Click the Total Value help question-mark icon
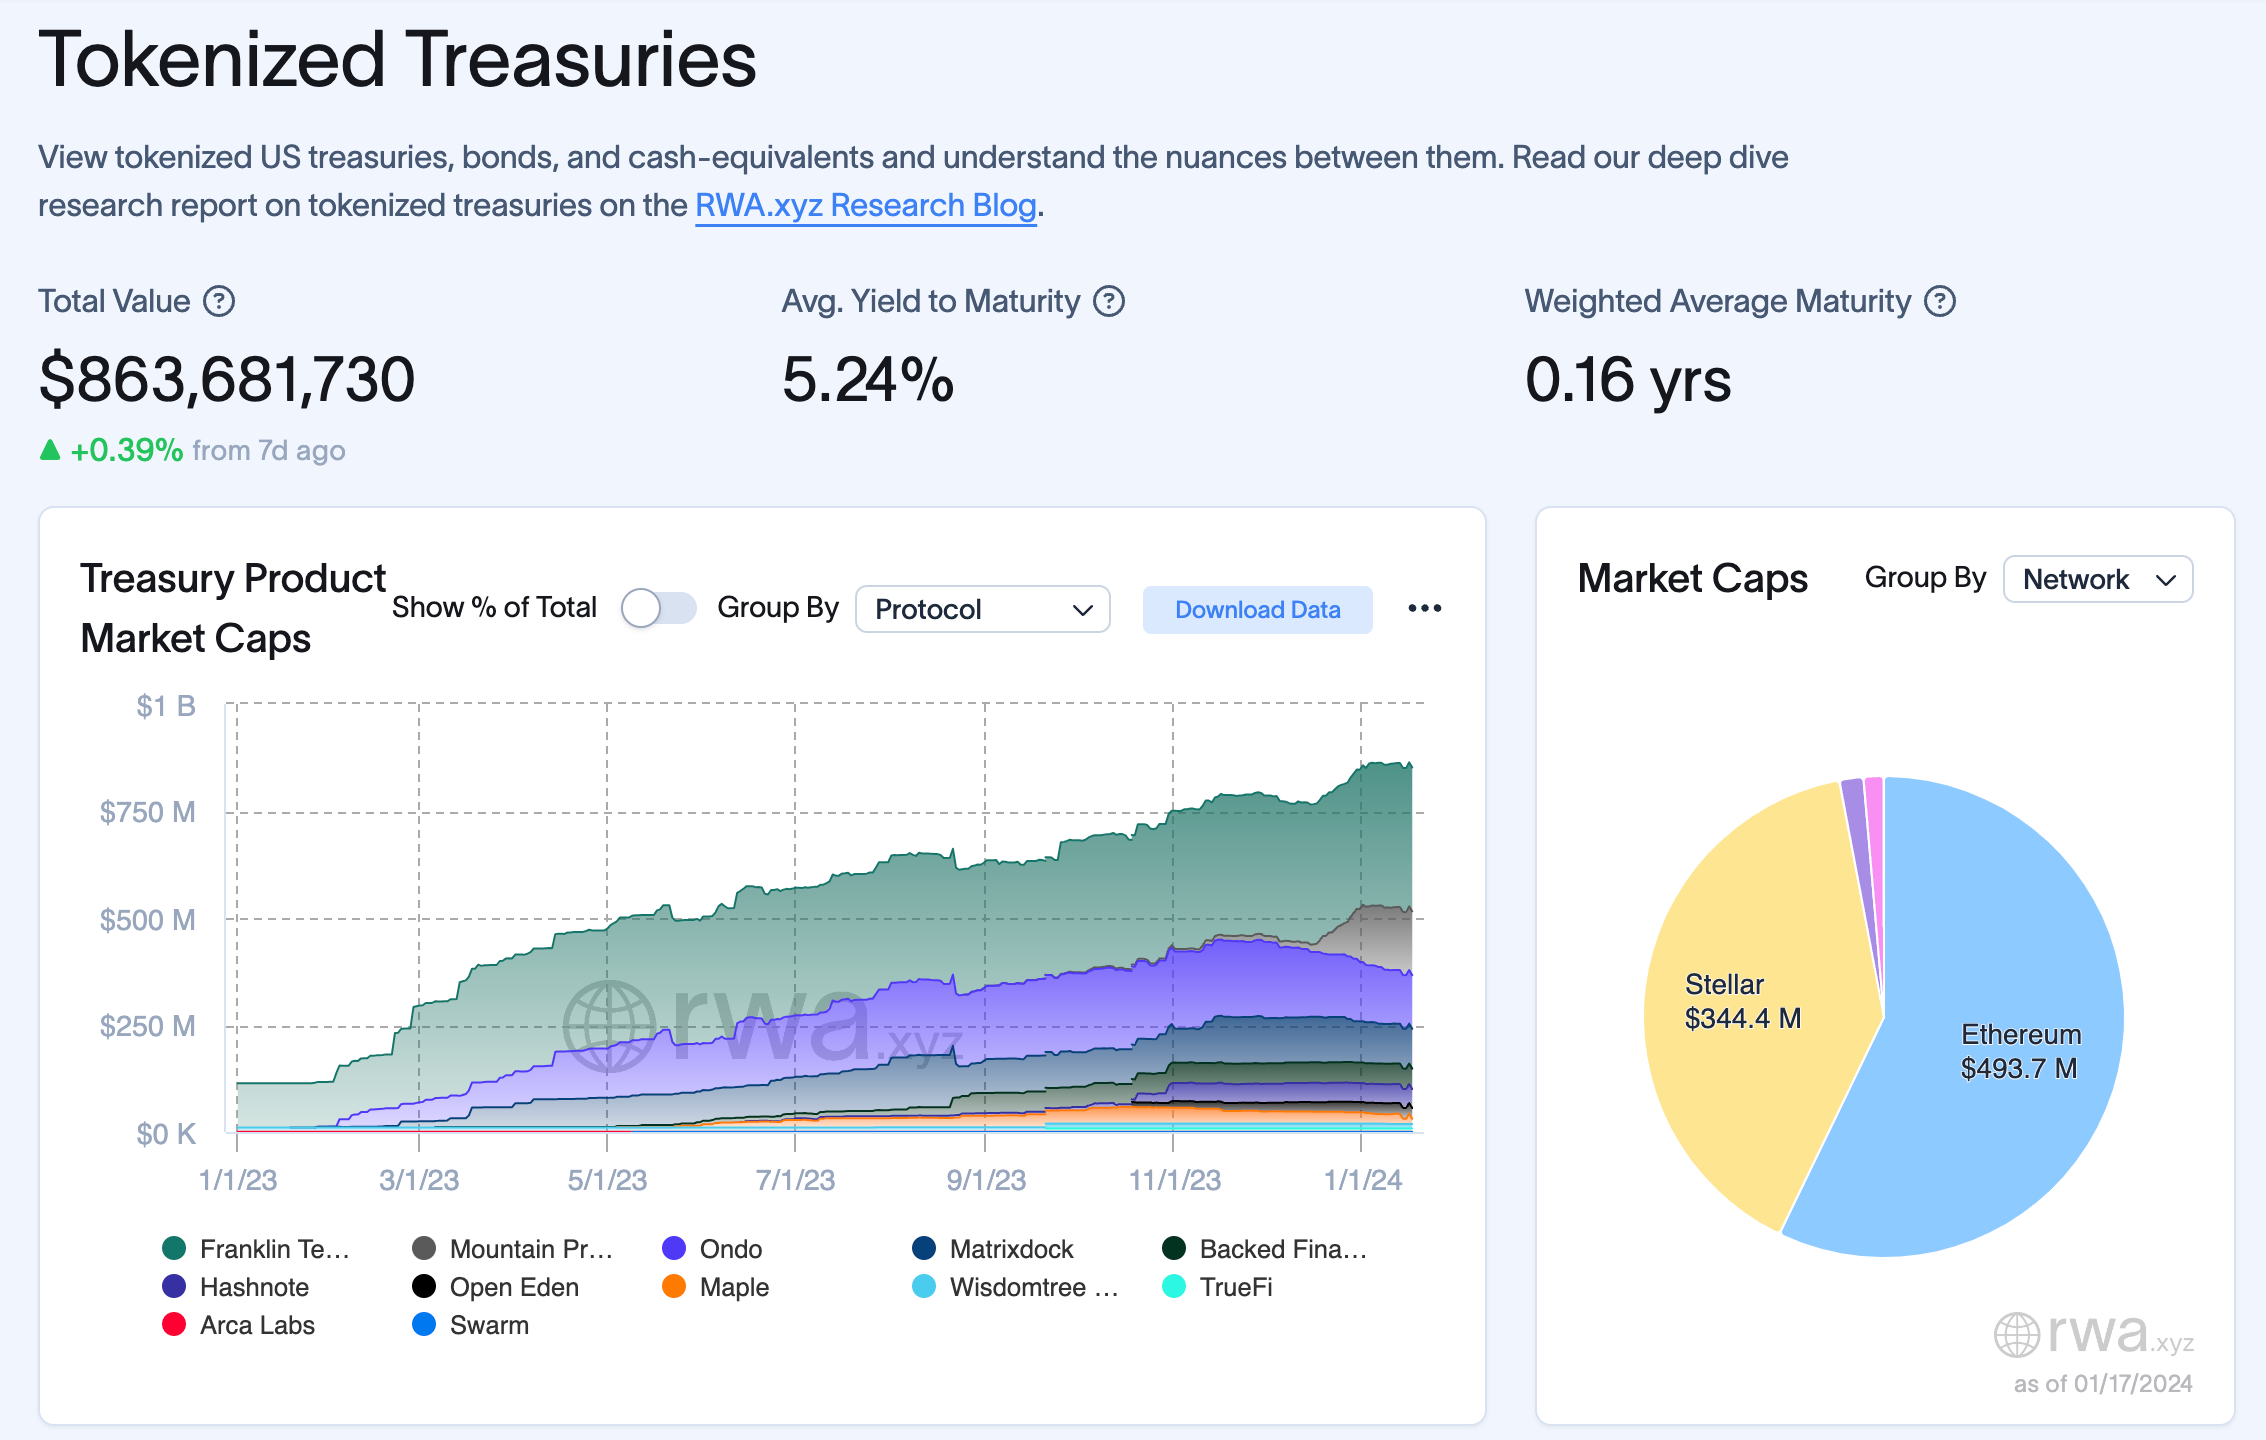The height and width of the screenshot is (1440, 2266). pos(219,301)
